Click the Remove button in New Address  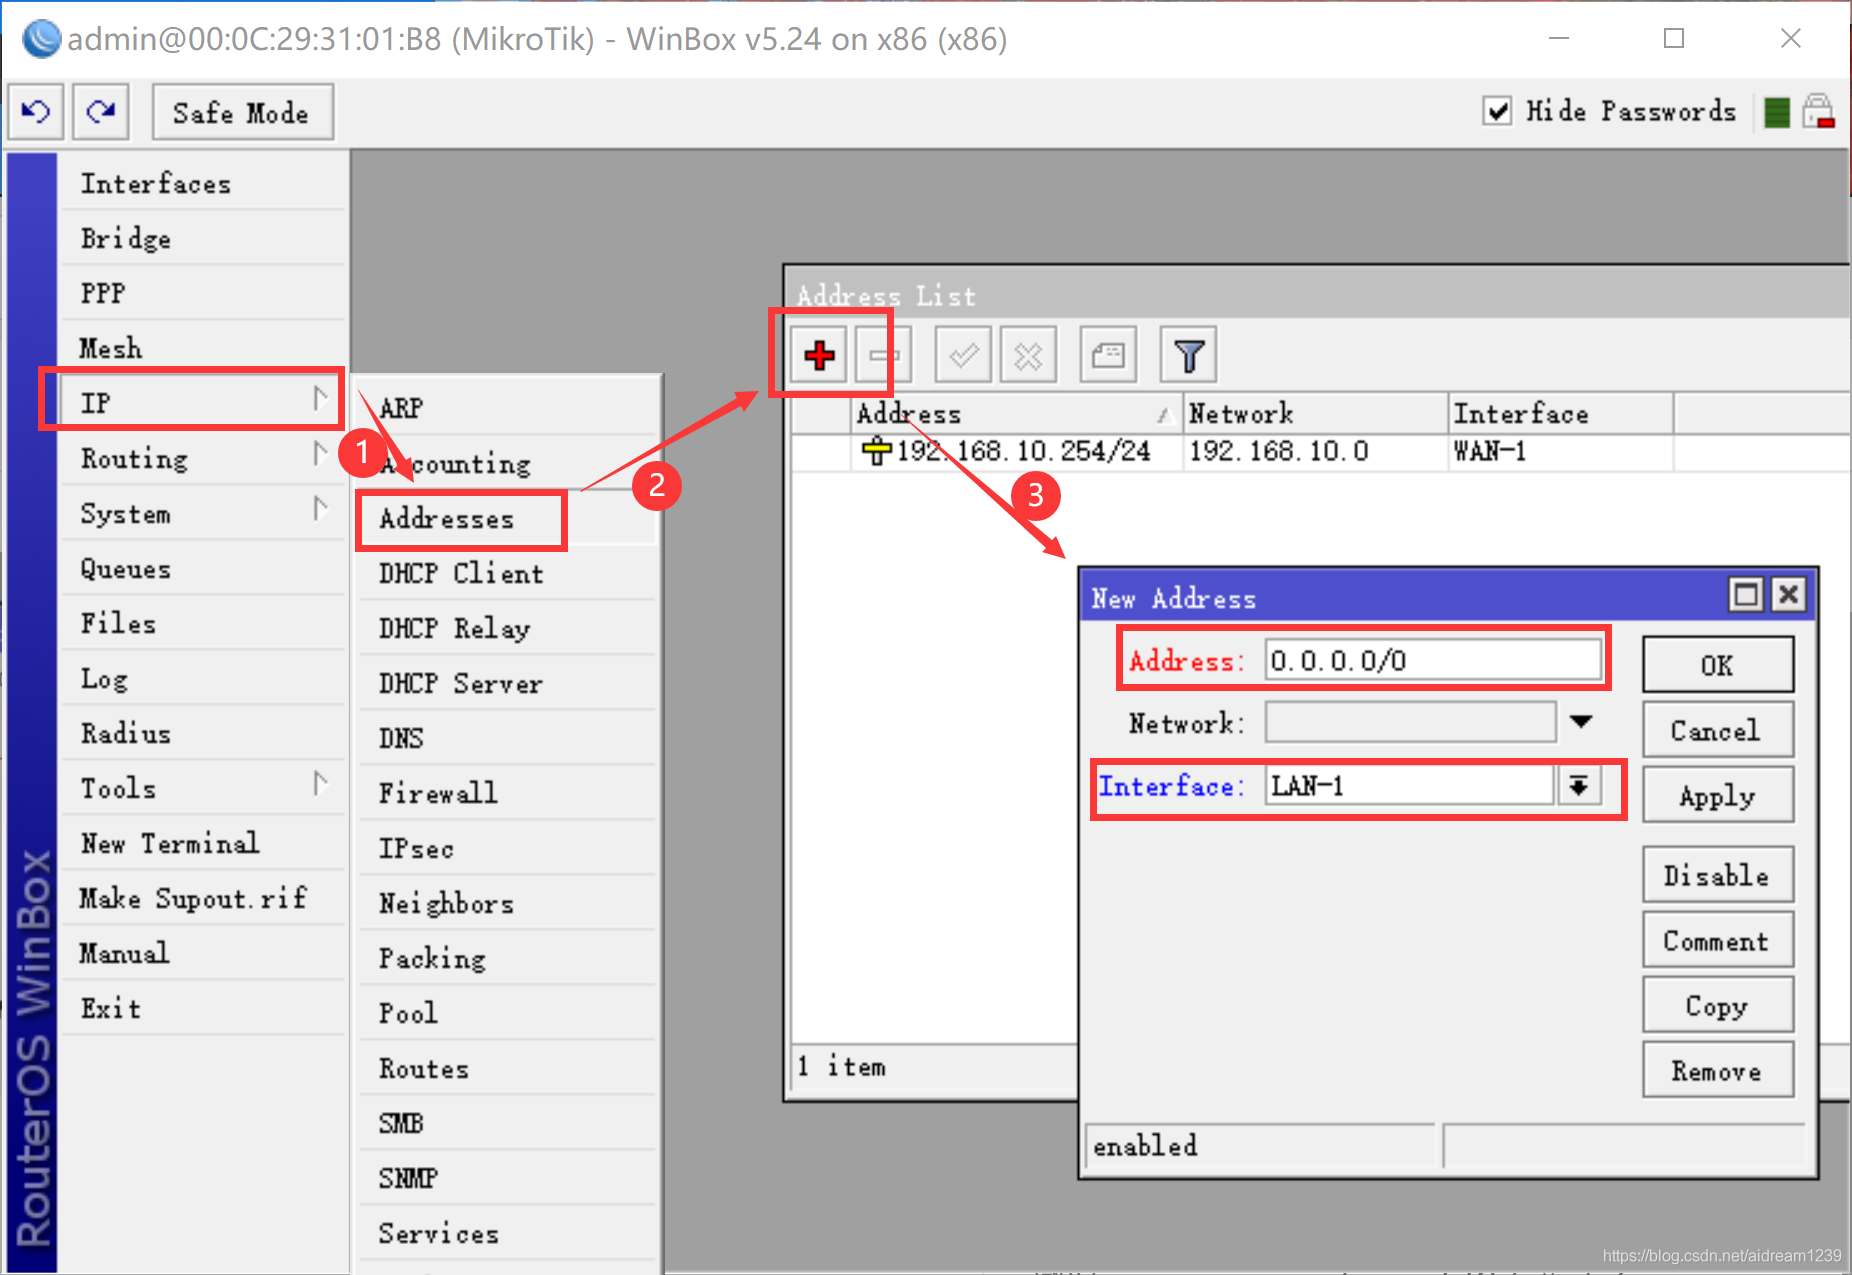tap(1718, 1071)
